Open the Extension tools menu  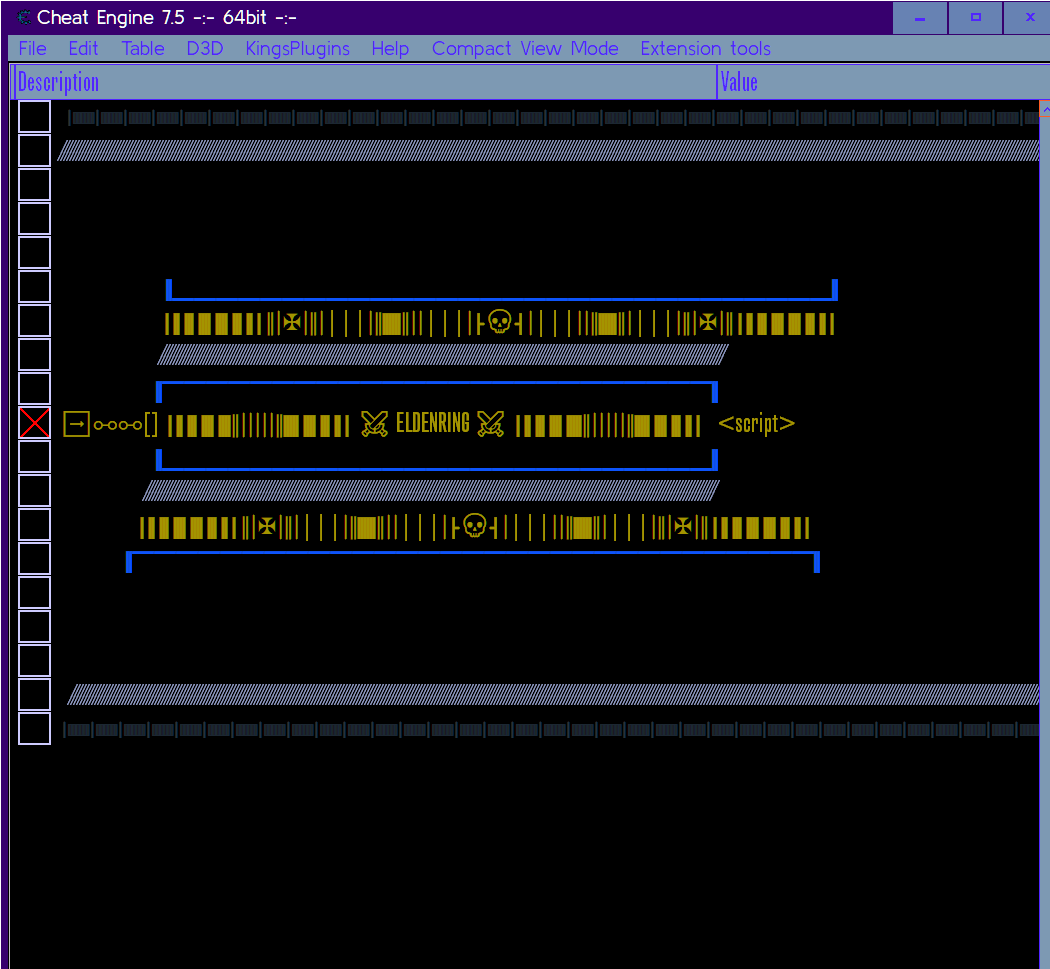[x=705, y=48]
